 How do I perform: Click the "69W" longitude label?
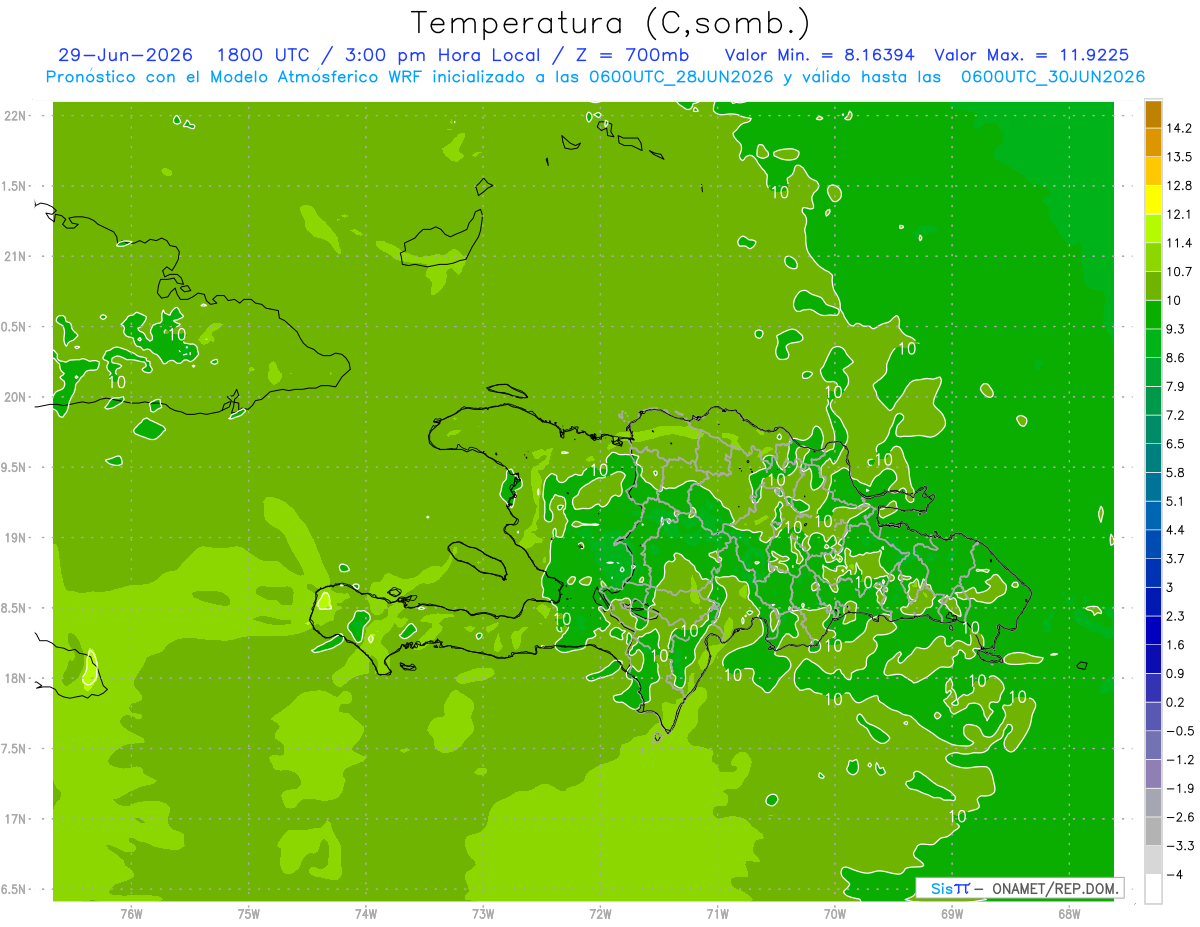tap(951, 913)
